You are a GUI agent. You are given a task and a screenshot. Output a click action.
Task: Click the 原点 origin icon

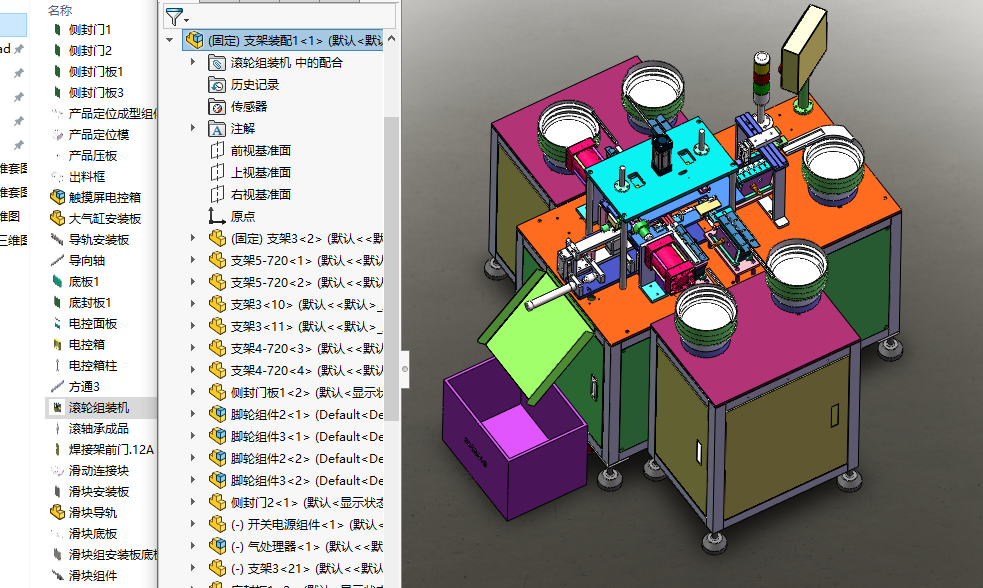[x=217, y=216]
